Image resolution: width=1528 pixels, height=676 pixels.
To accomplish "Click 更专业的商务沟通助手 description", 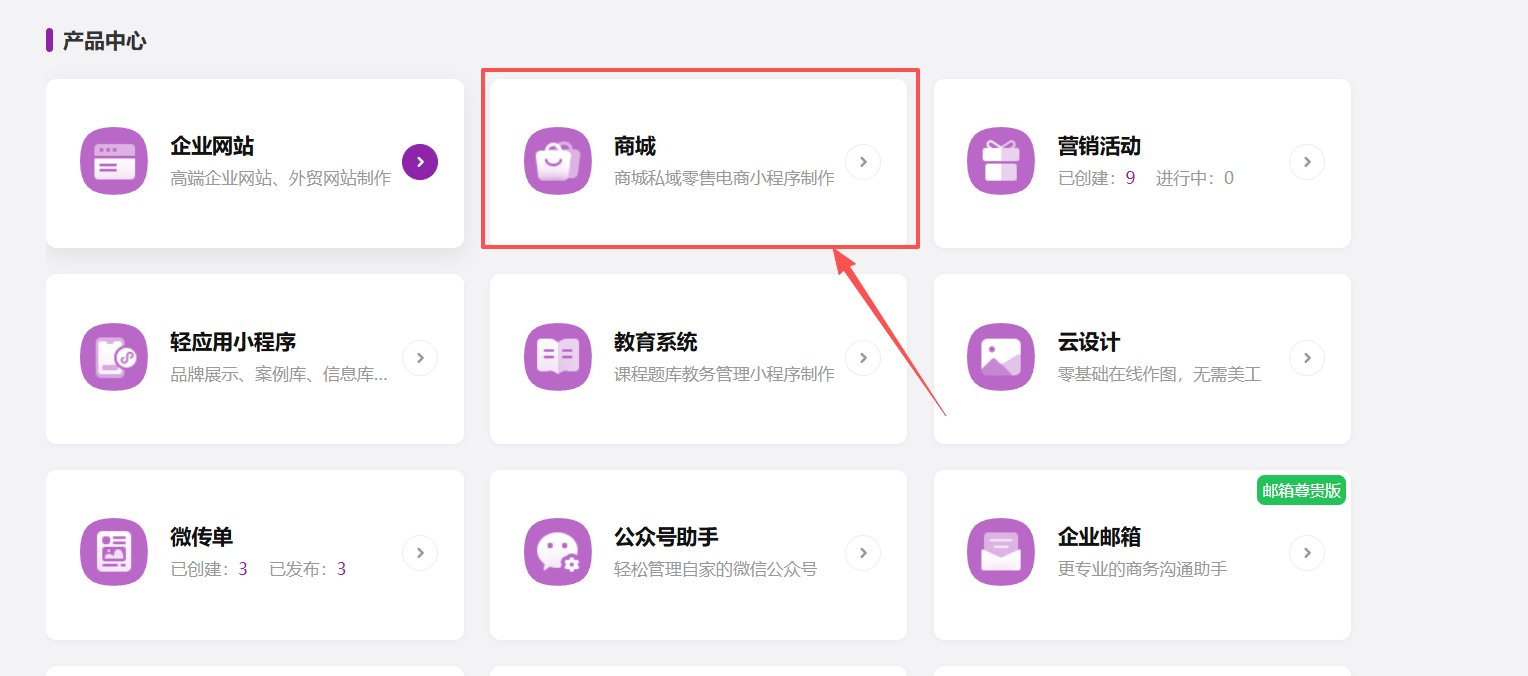I will click(x=1142, y=570).
